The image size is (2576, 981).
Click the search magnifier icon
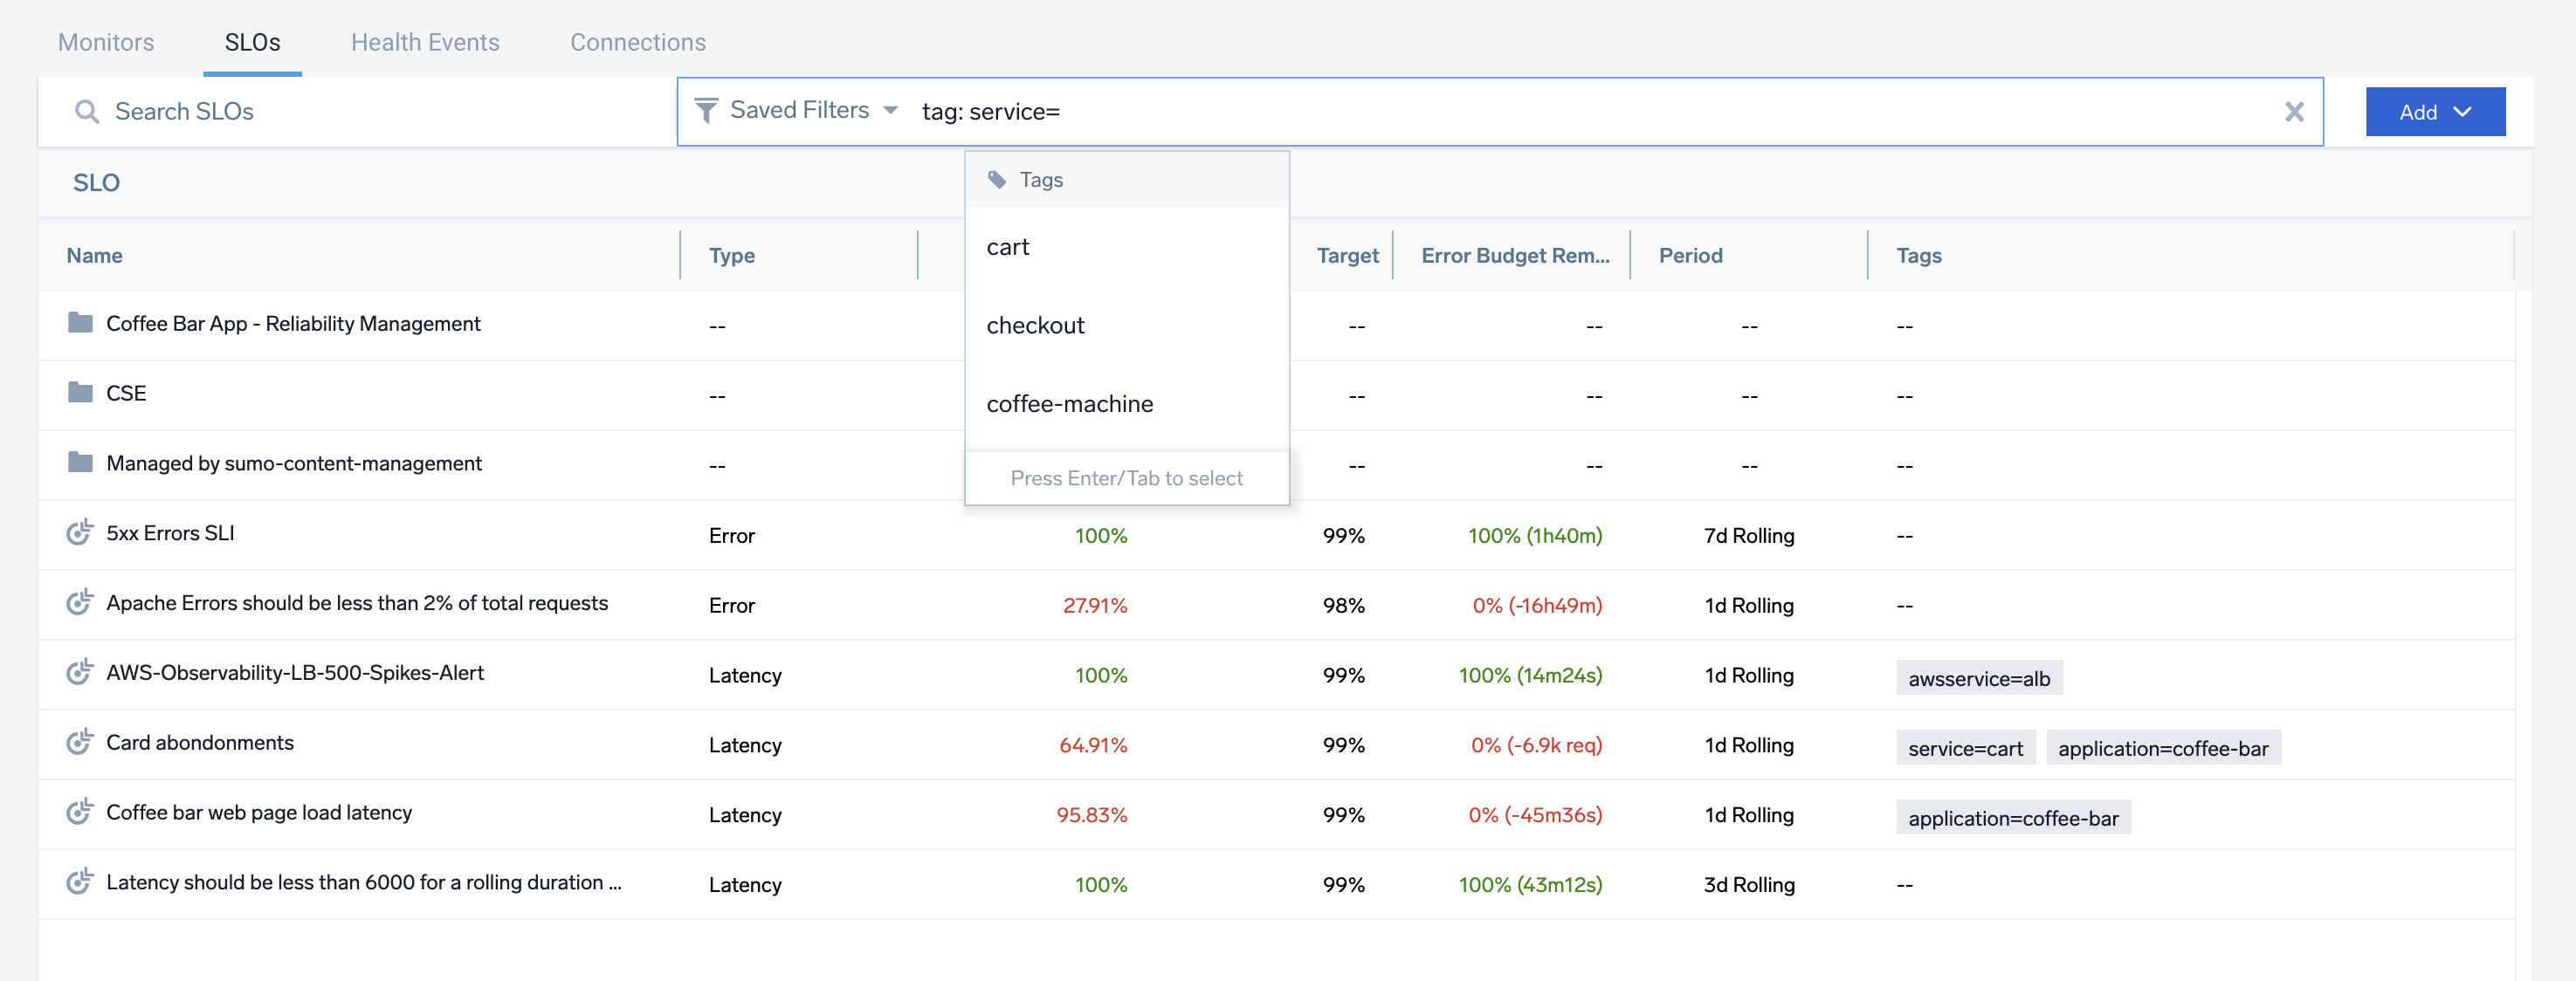(x=87, y=111)
